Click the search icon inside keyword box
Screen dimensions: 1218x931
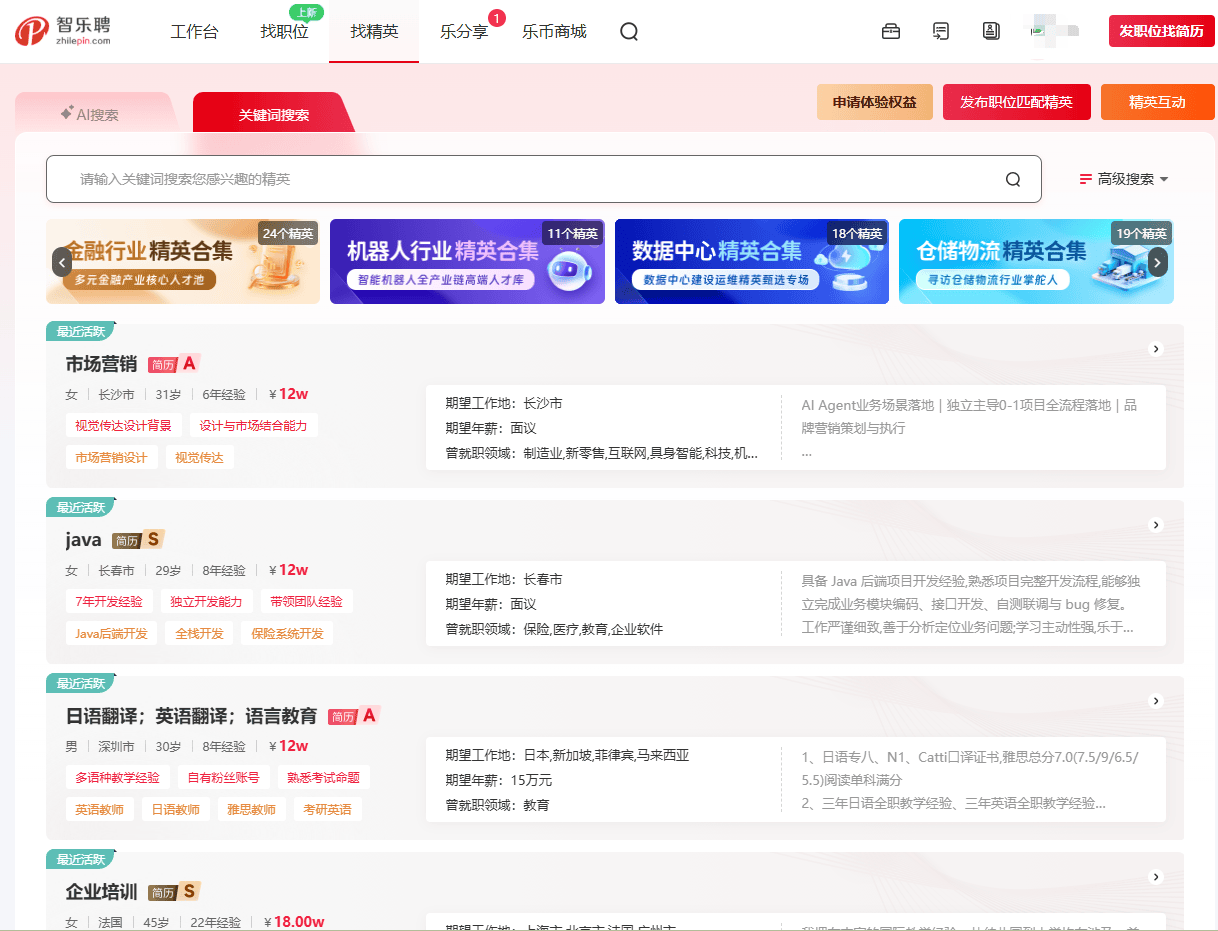coord(1013,180)
